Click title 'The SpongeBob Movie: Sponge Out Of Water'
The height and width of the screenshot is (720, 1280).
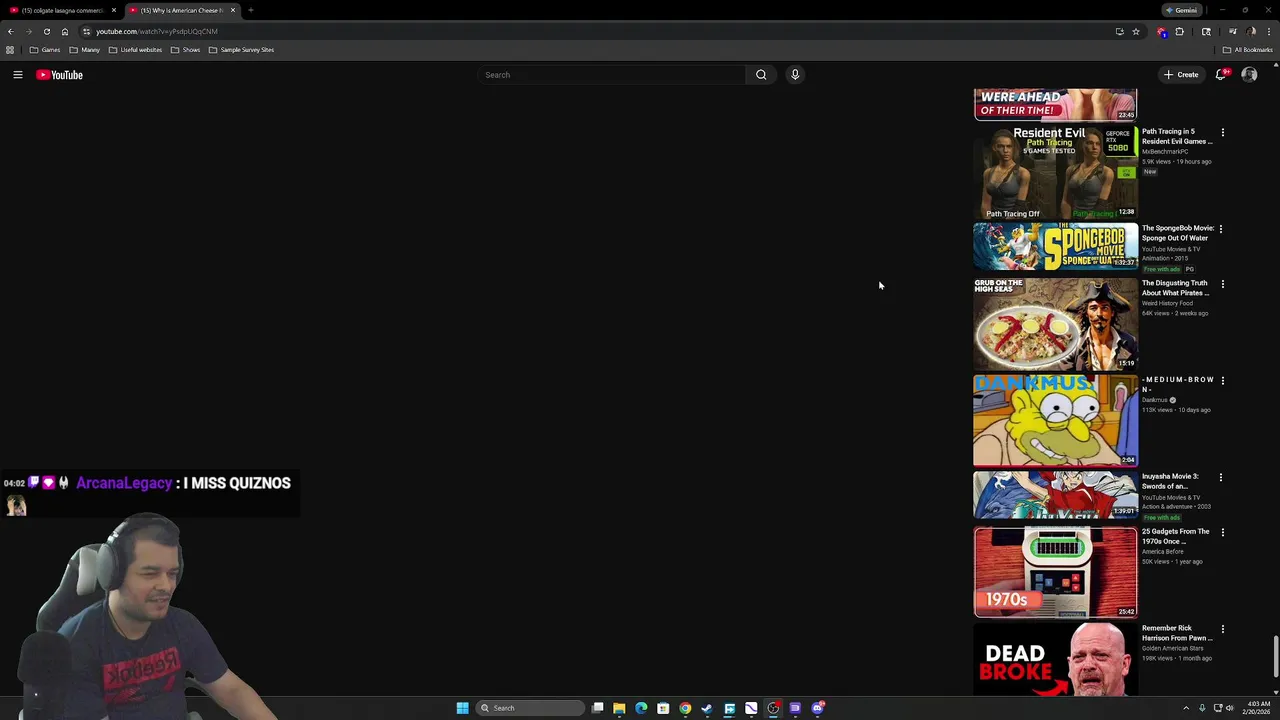click(1178, 233)
